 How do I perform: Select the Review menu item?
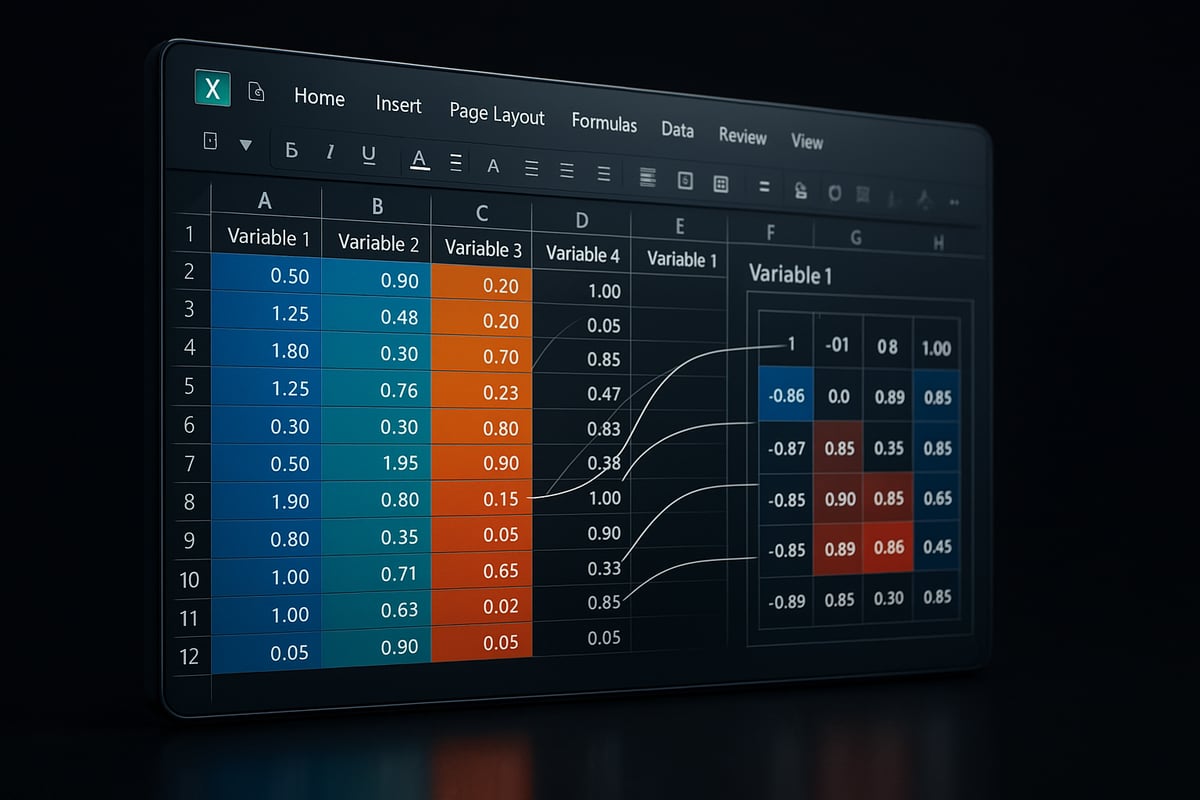click(742, 137)
